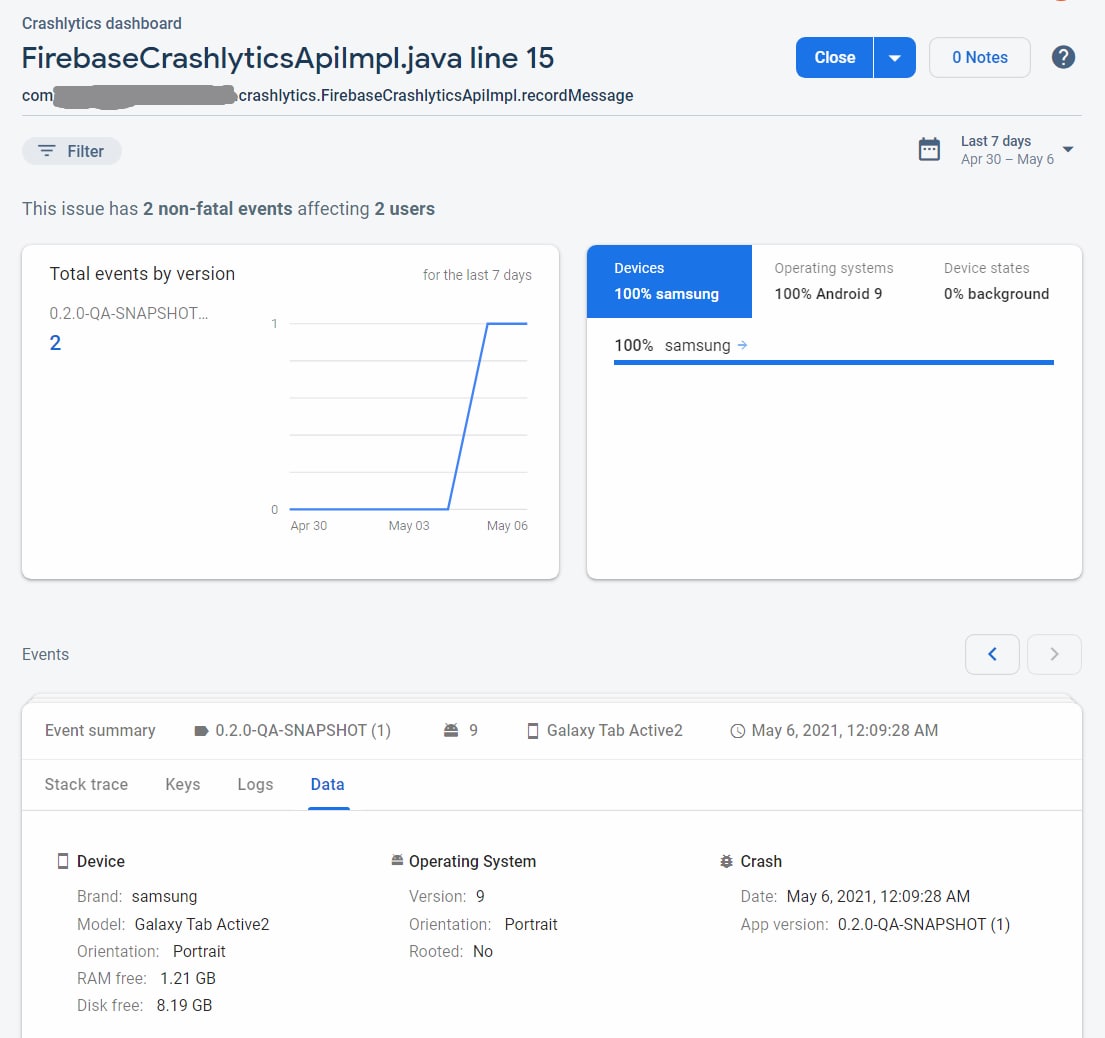This screenshot has height=1038, width=1105.
Task: Click the version event count 2
Action: click(55, 343)
